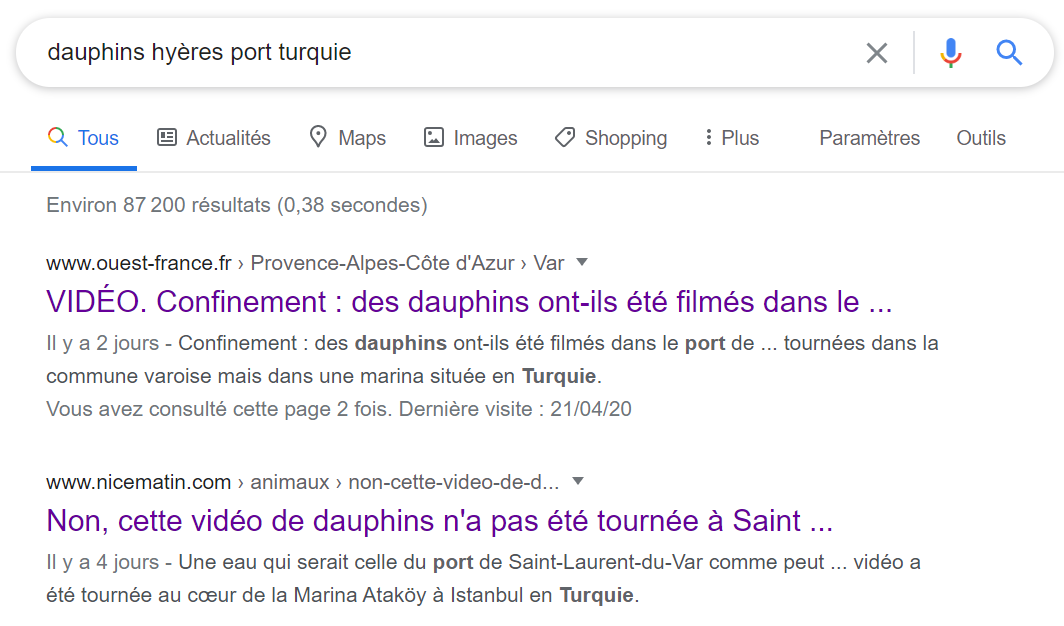This screenshot has height=626, width=1064.
Task: Click 'Vous avez consulté cette page 2 fois' note
Action: click(339, 409)
